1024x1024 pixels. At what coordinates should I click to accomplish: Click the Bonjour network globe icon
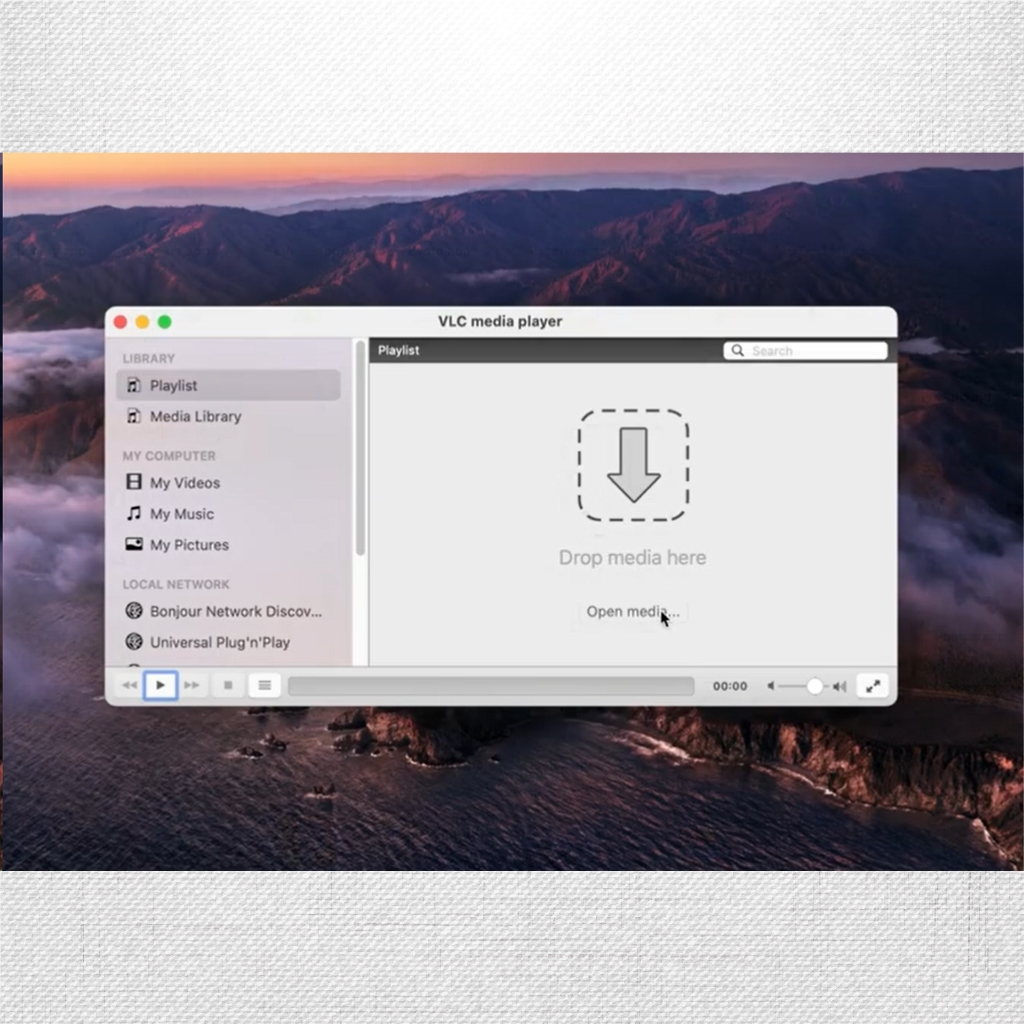pos(134,611)
